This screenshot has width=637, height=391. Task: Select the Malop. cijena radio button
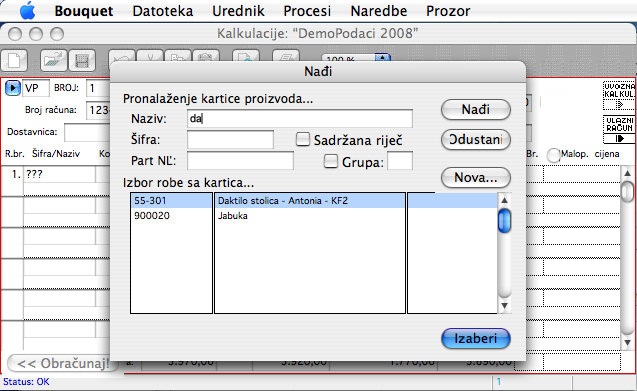[x=553, y=155]
